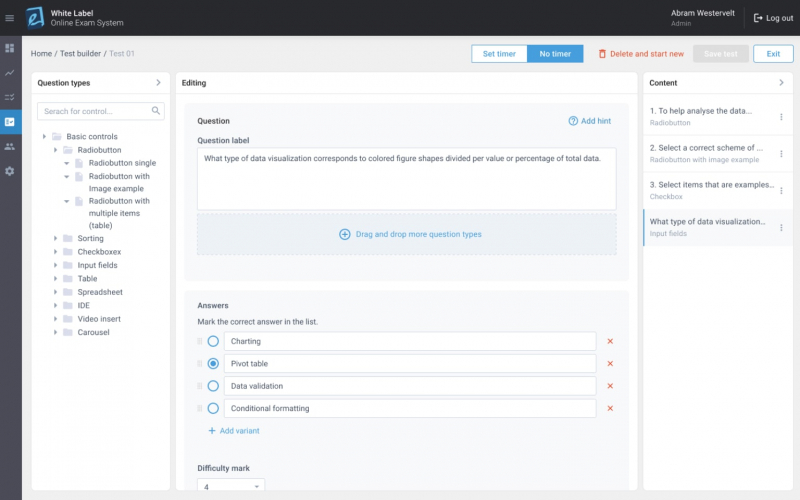Image resolution: width=800 pixels, height=500 pixels.
Task: Select Radiobutton with image example in the tree
Action: click(x=119, y=182)
